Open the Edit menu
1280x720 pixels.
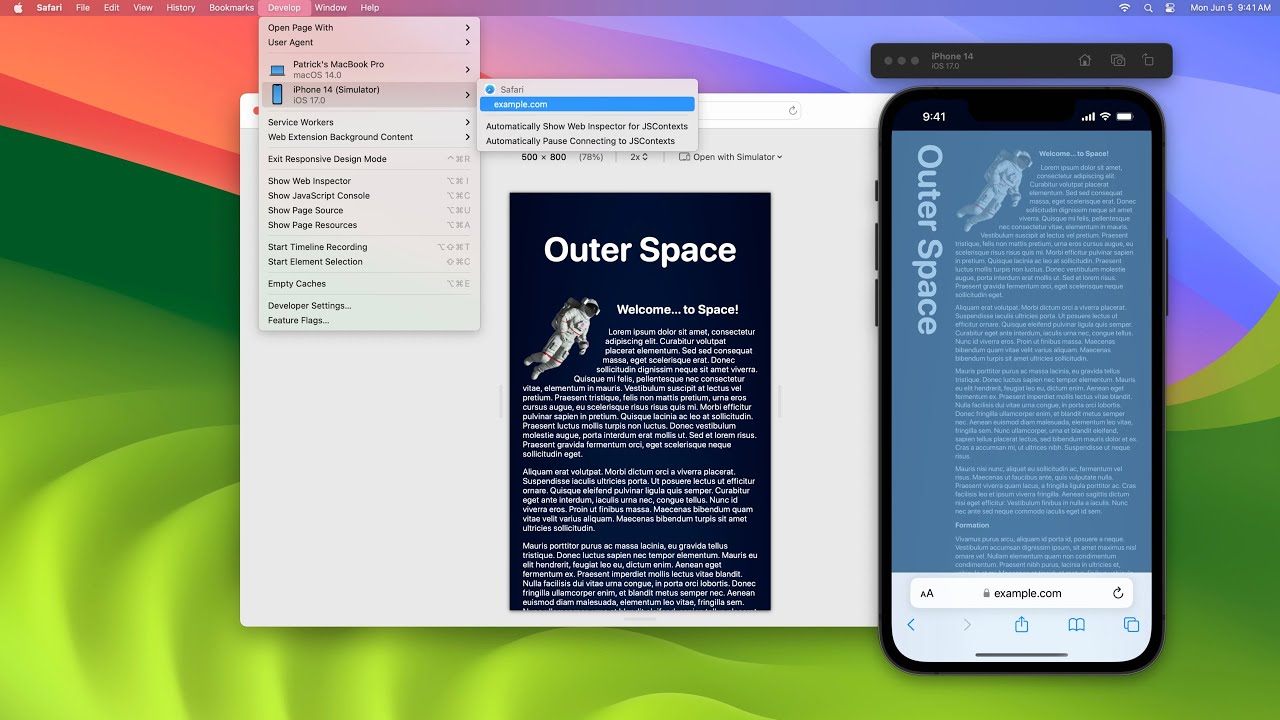coord(112,7)
